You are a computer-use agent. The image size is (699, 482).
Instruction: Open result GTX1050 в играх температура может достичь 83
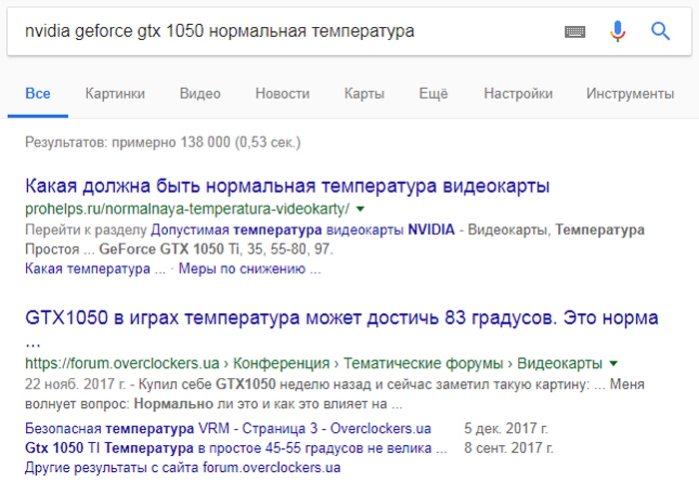(341, 318)
